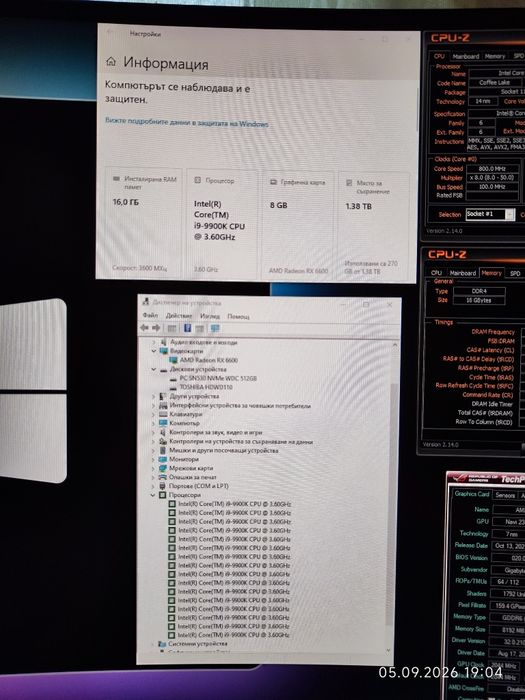
Task: Collapse the Процесори node
Action: coord(153,495)
